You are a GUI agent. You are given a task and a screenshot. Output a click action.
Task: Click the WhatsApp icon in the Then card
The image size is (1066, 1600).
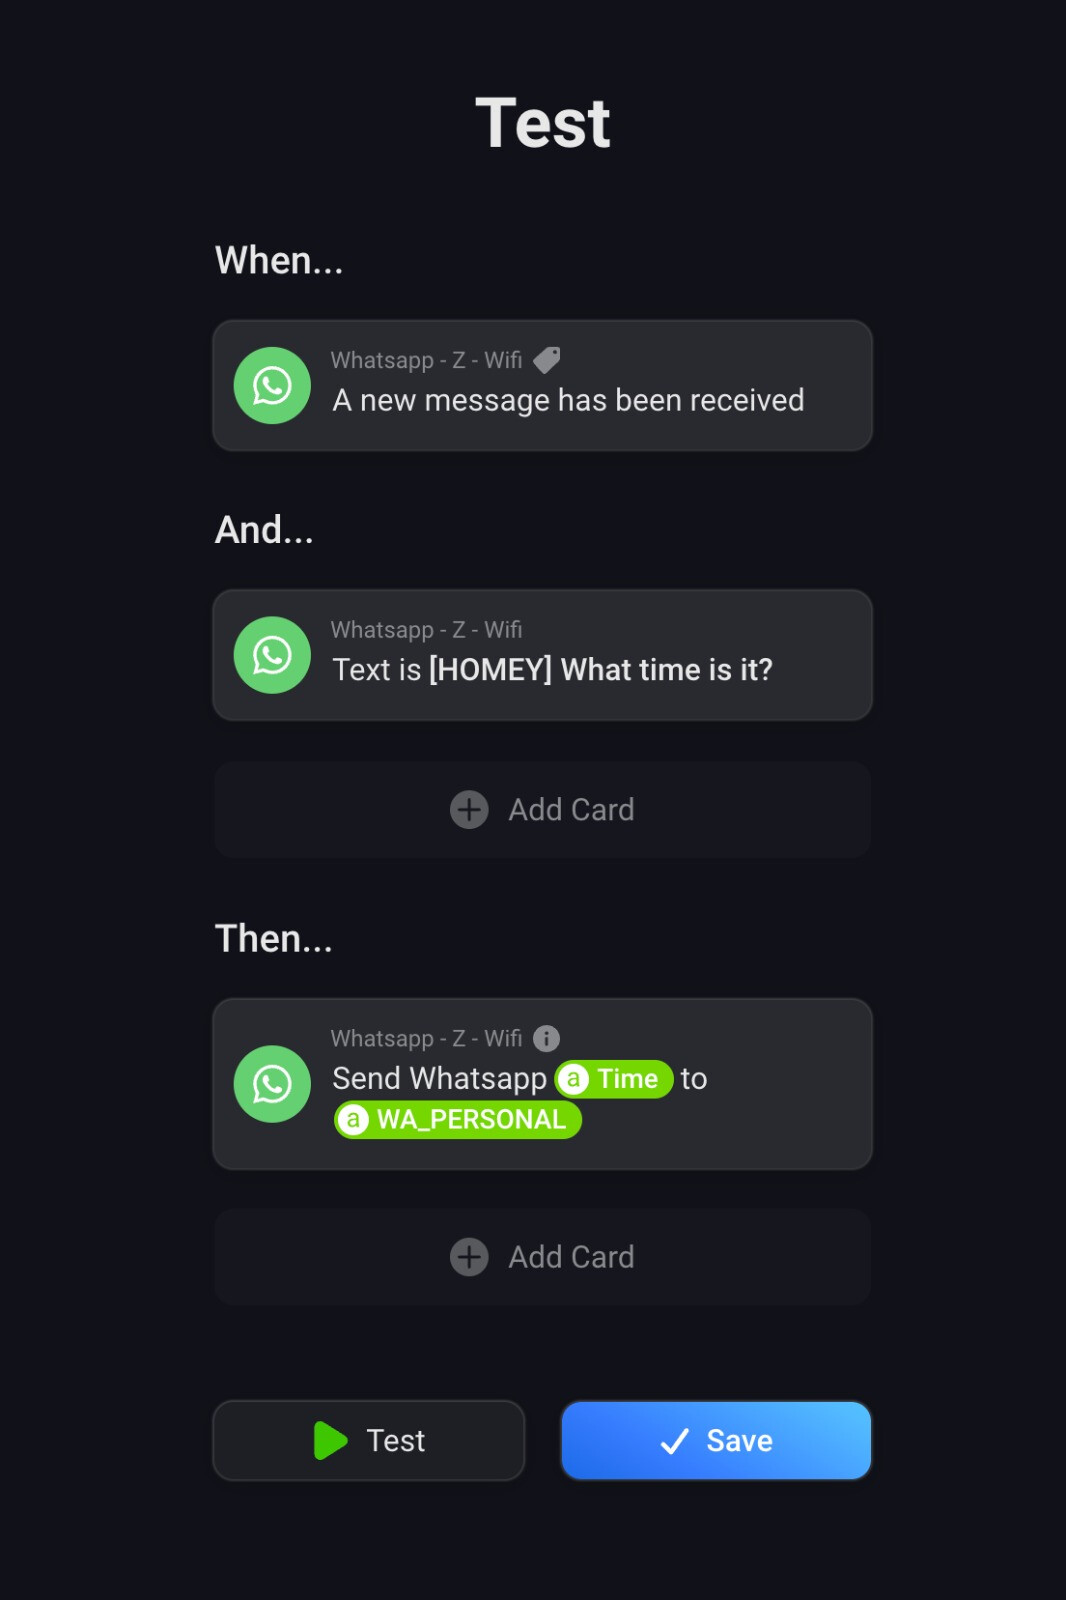tap(272, 1084)
